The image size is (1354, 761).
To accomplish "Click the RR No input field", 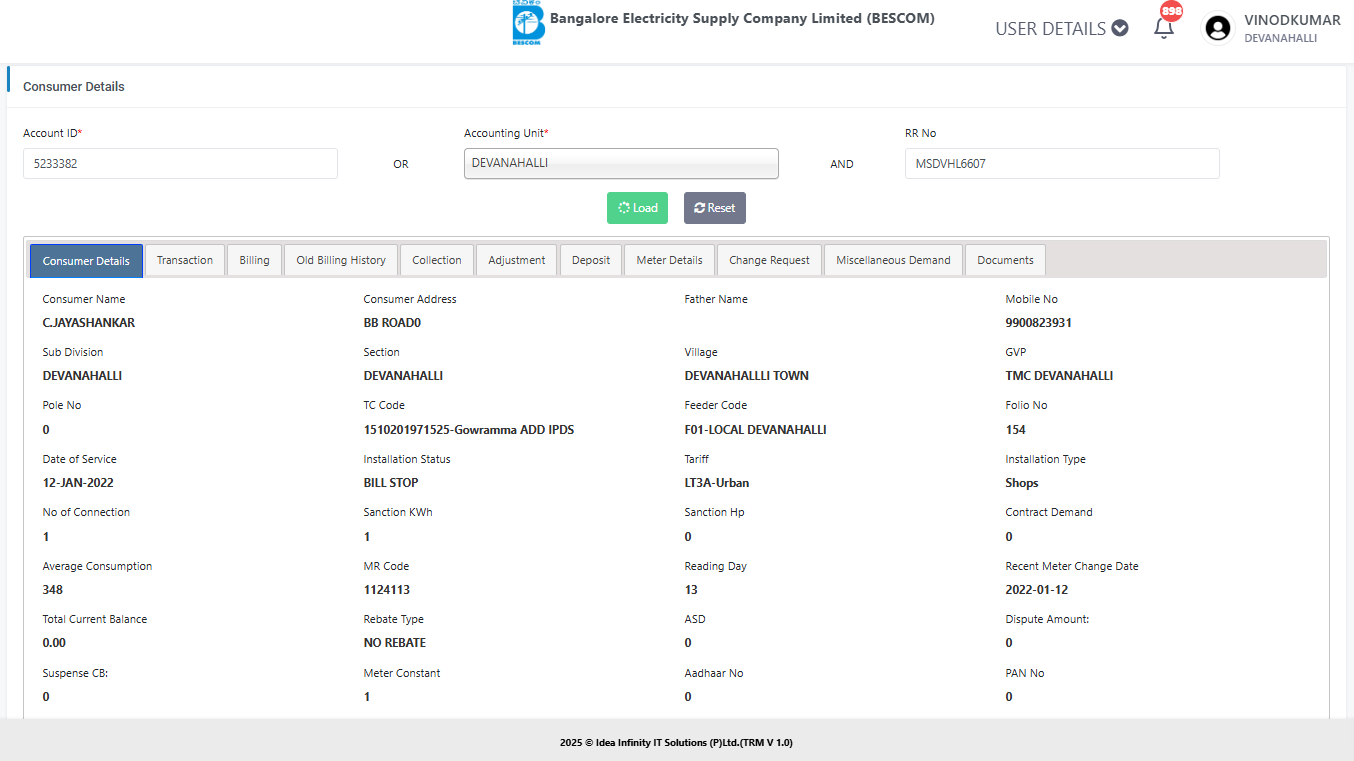I will coord(1062,163).
